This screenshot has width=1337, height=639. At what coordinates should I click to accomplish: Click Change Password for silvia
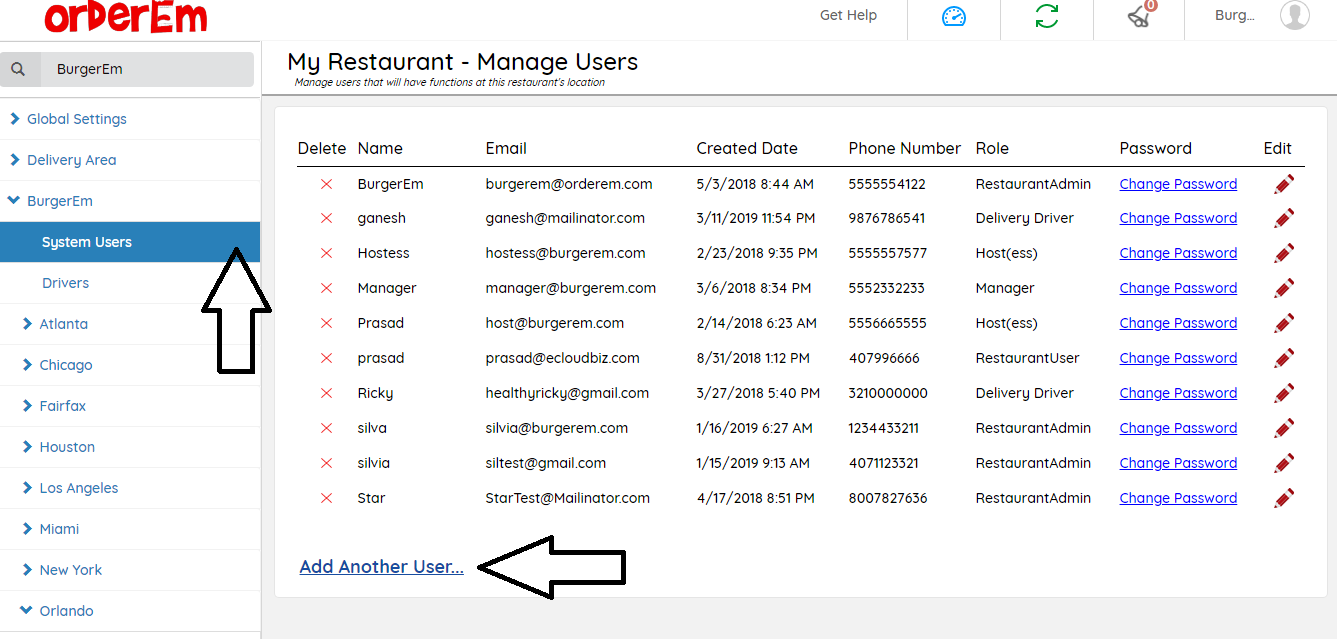1178,463
